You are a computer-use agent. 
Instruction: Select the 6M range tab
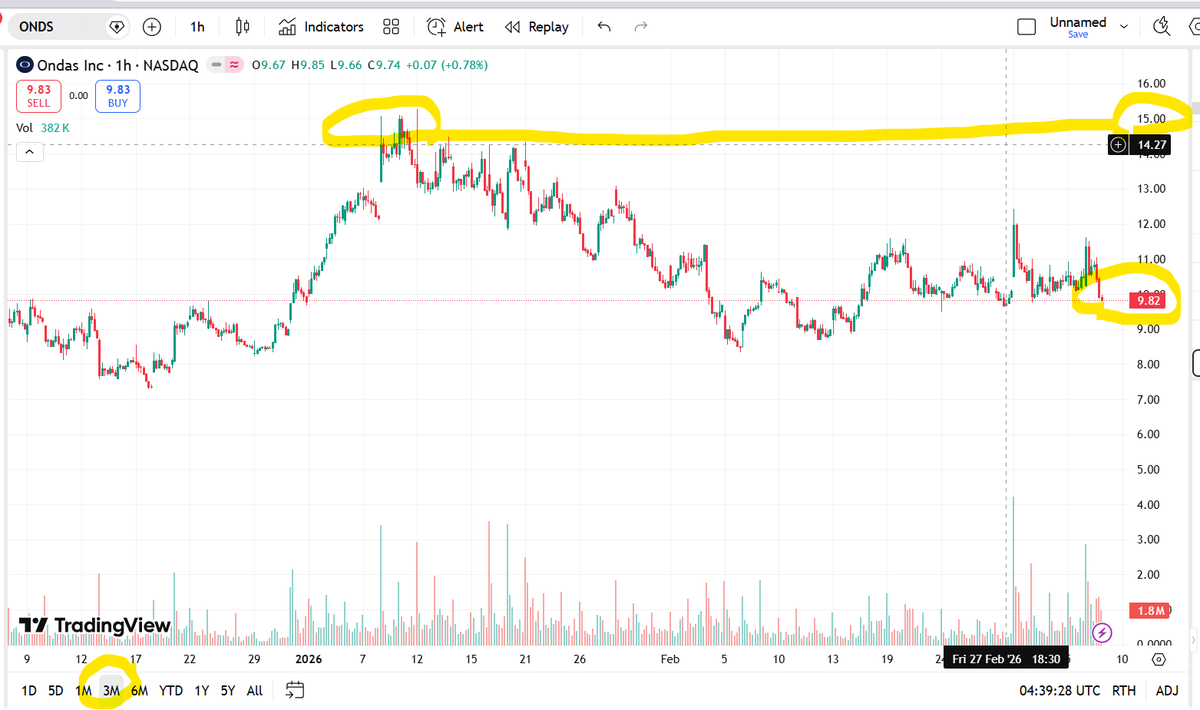click(x=139, y=690)
